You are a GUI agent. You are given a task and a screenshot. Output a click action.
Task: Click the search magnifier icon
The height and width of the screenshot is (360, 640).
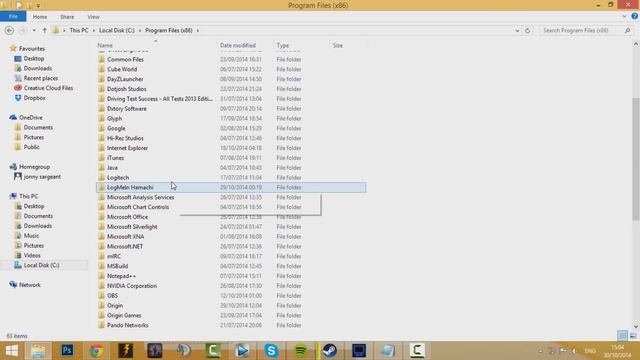coord(627,31)
